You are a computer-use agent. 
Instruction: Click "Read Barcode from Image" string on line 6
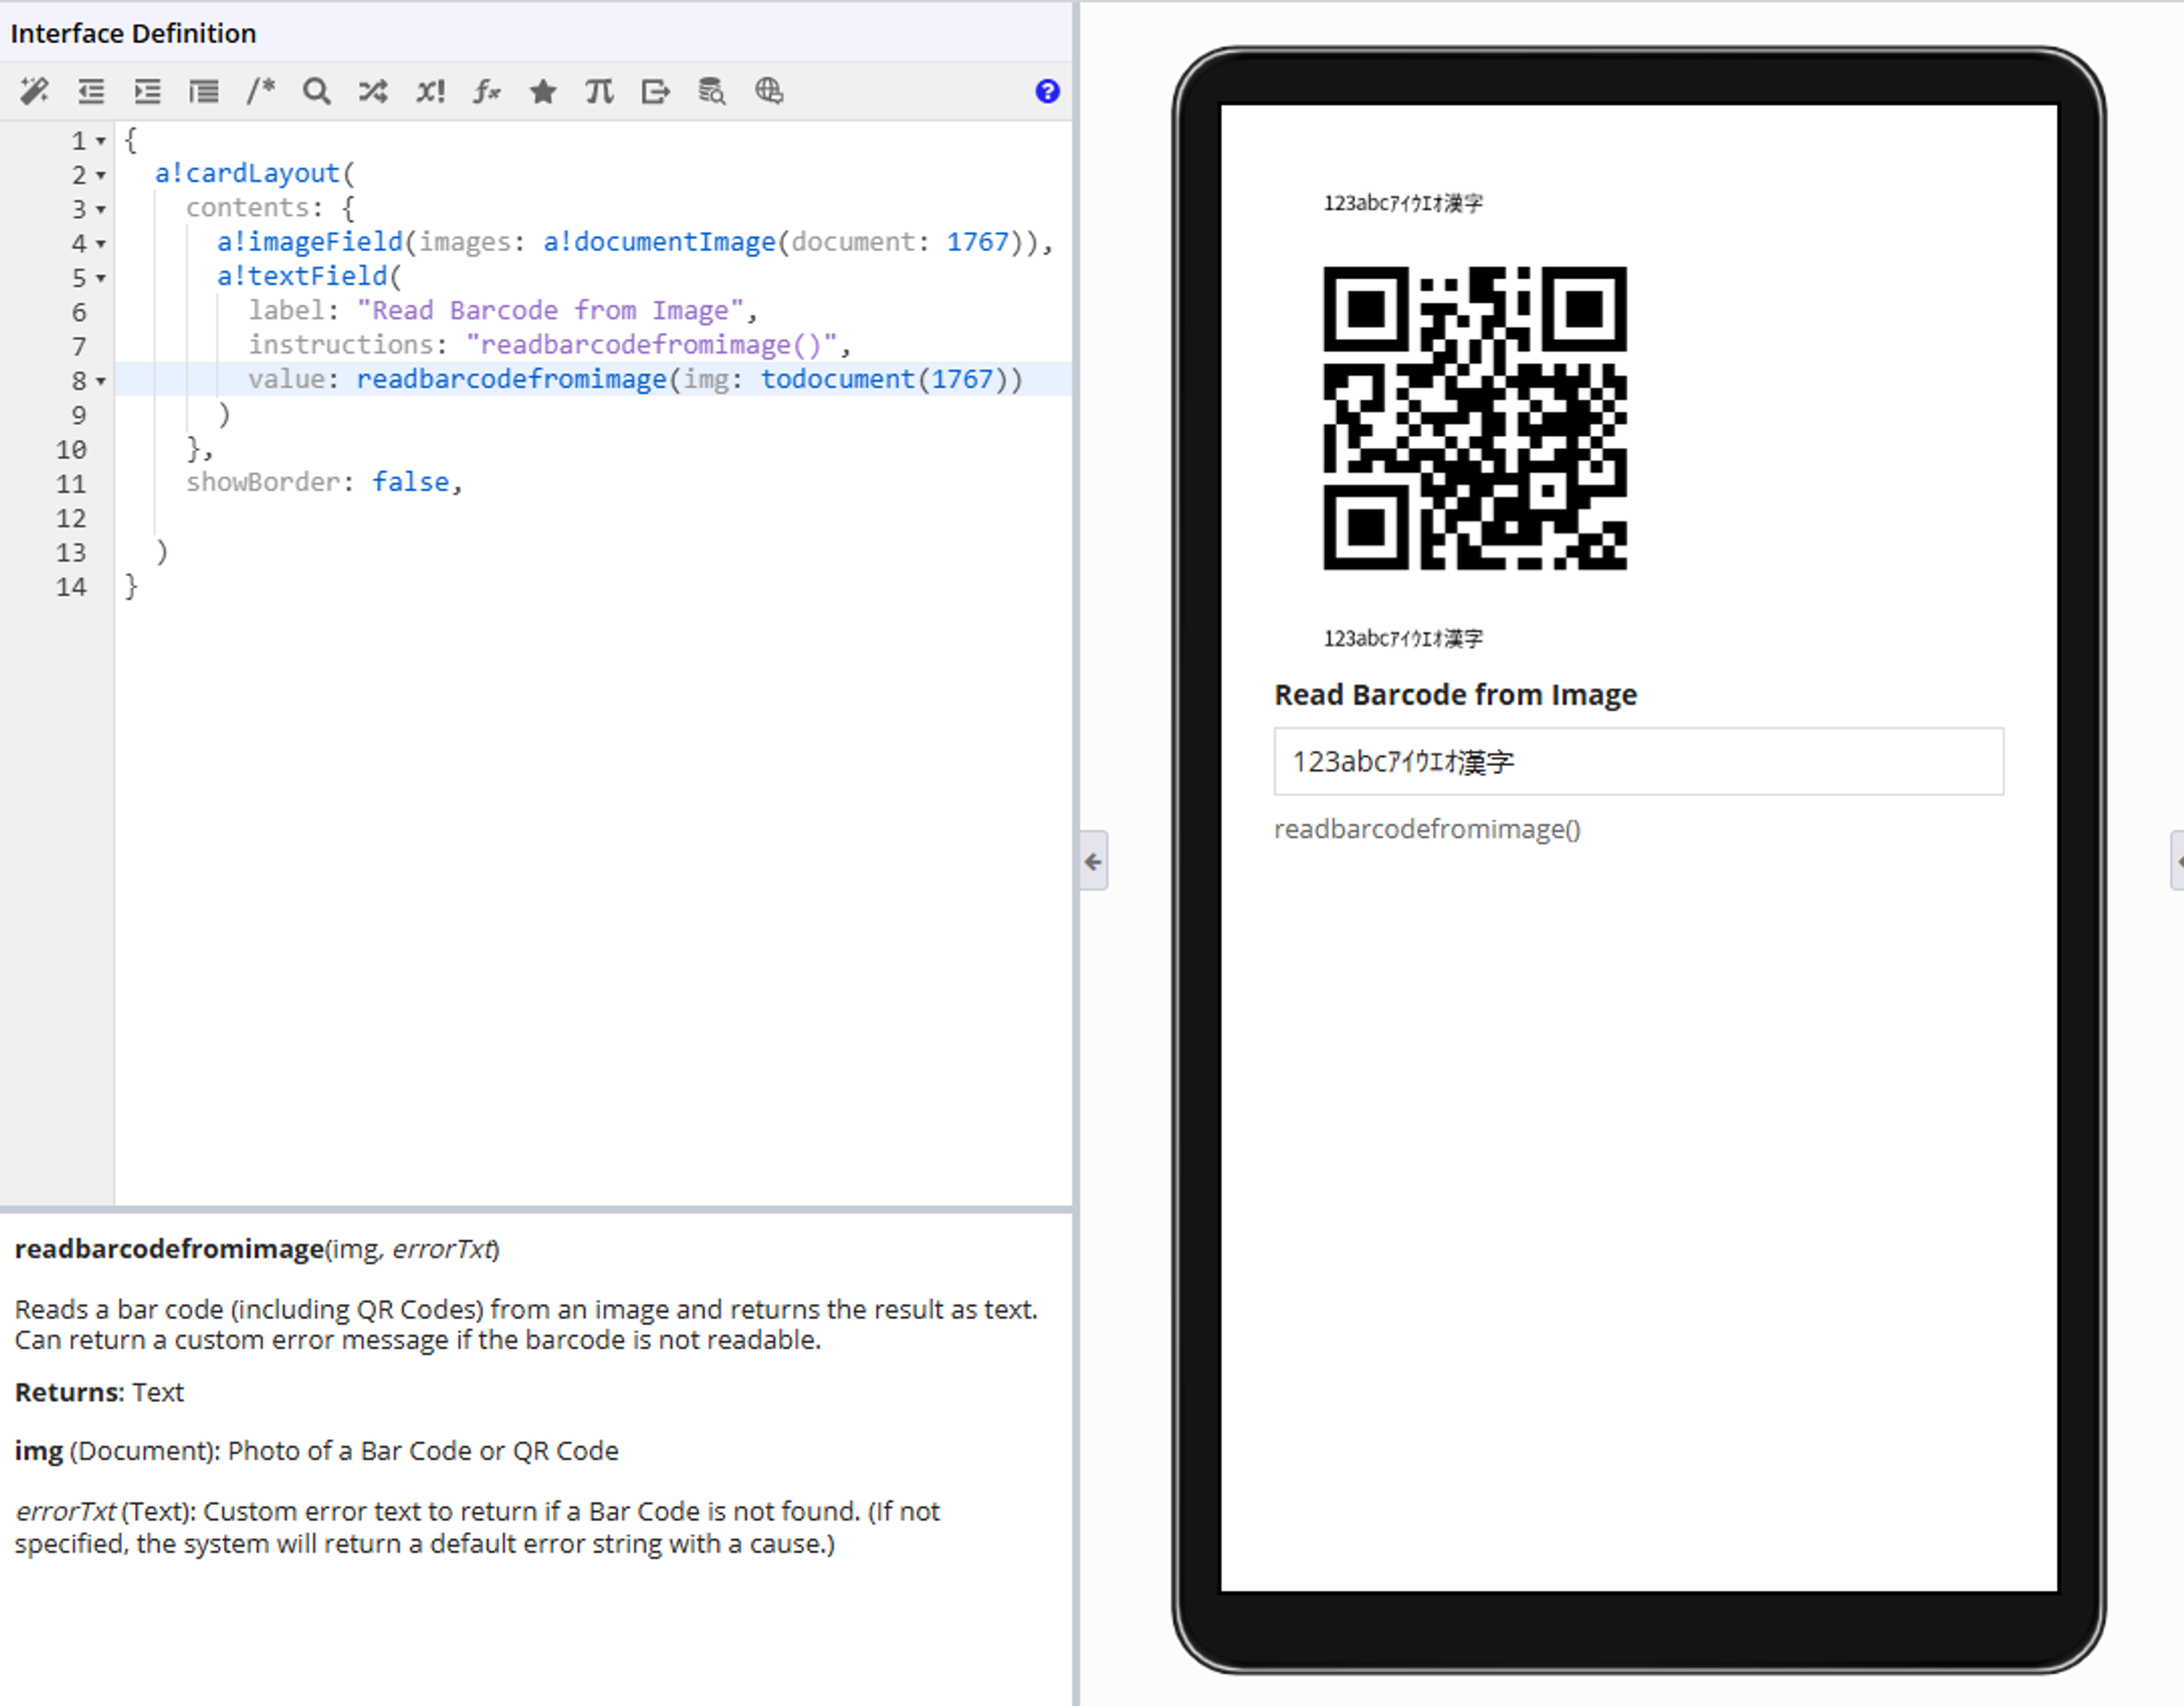[550, 310]
